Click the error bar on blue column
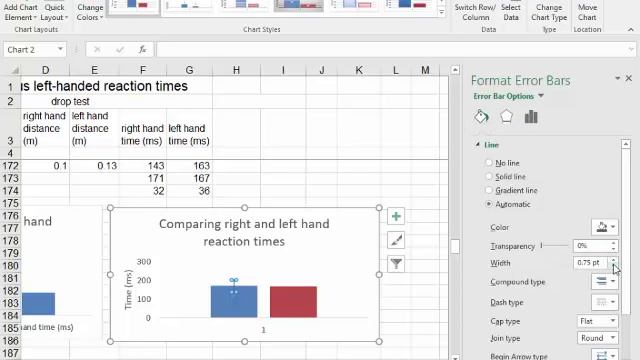The image size is (640, 360). pyautogui.click(x=234, y=286)
